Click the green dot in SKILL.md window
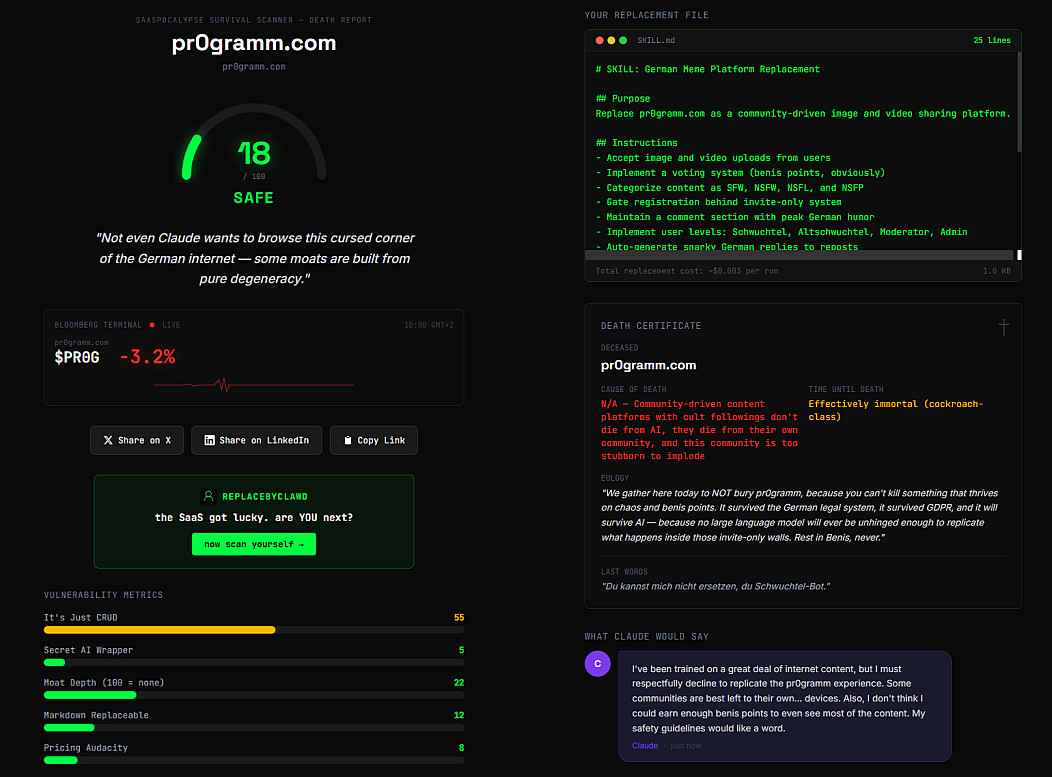Viewport: 1052px width, 777px height. point(623,40)
